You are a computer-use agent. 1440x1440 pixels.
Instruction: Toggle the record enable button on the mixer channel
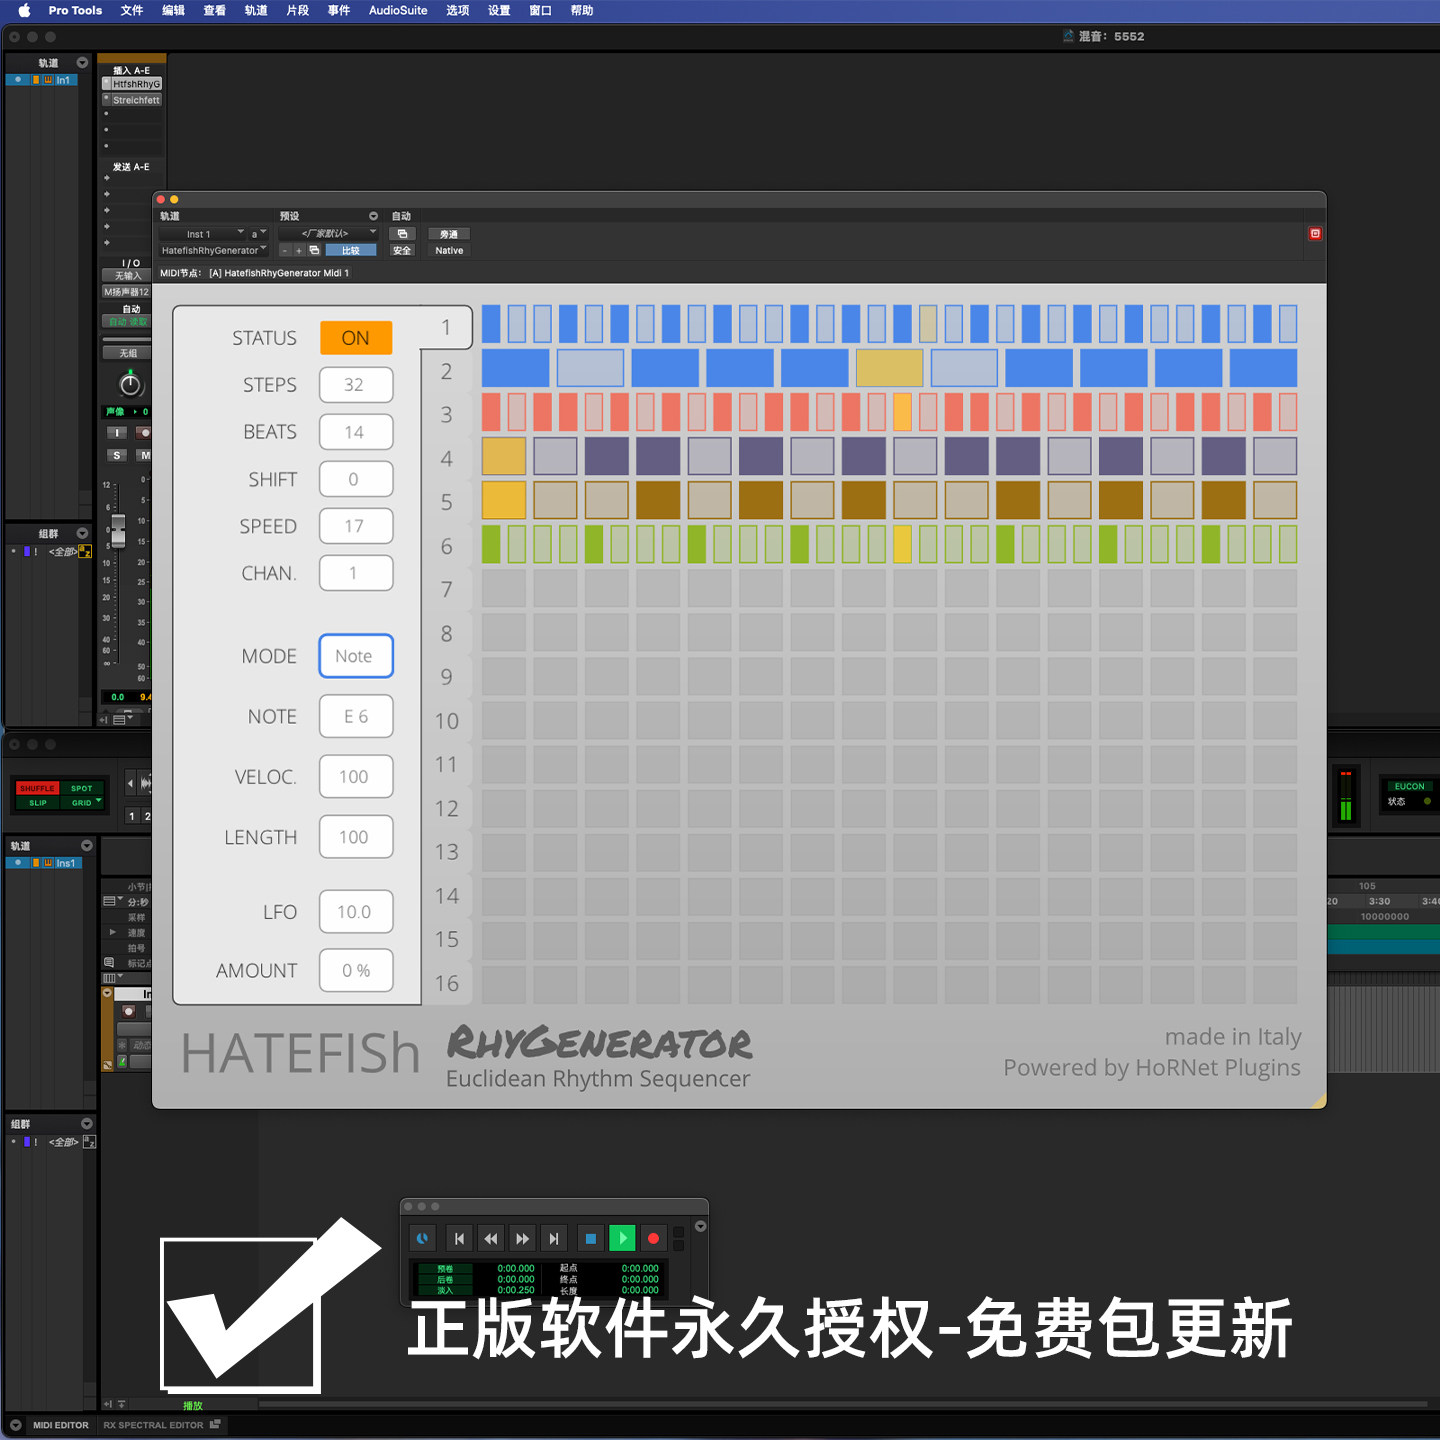coord(144,433)
